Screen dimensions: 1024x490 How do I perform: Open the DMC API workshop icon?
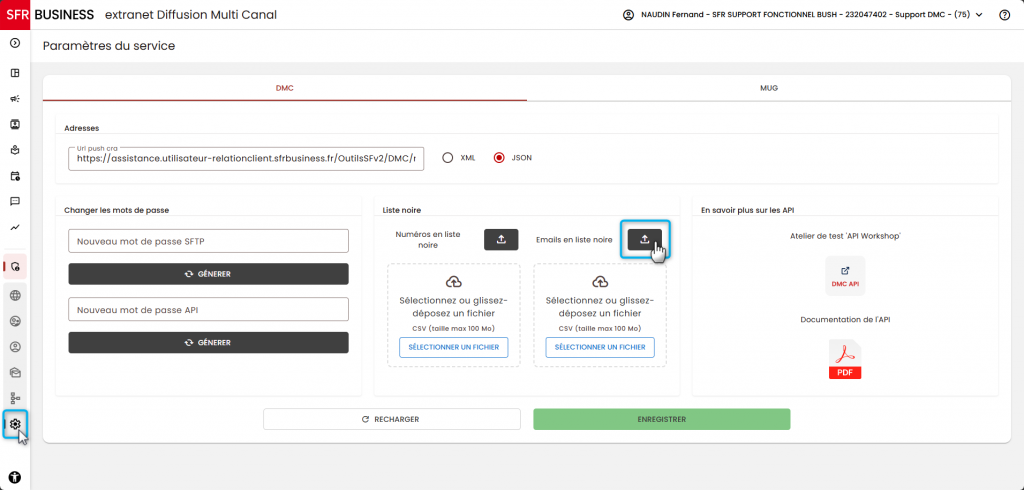click(845, 276)
